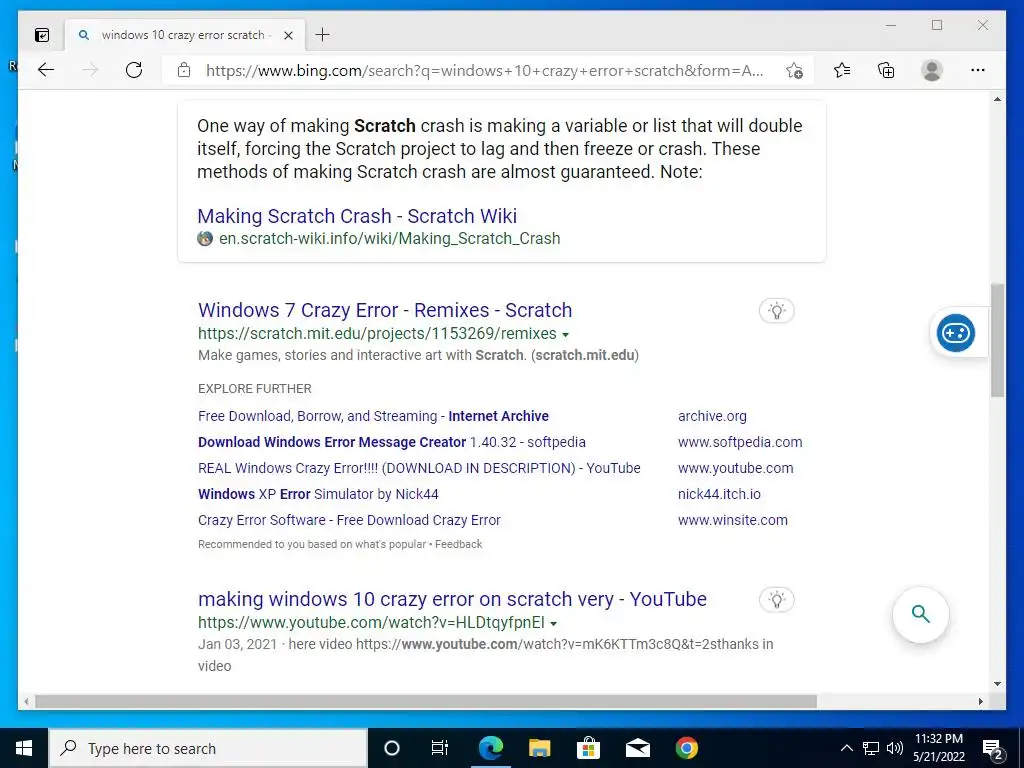Click the blue game controller floating button

click(955, 333)
